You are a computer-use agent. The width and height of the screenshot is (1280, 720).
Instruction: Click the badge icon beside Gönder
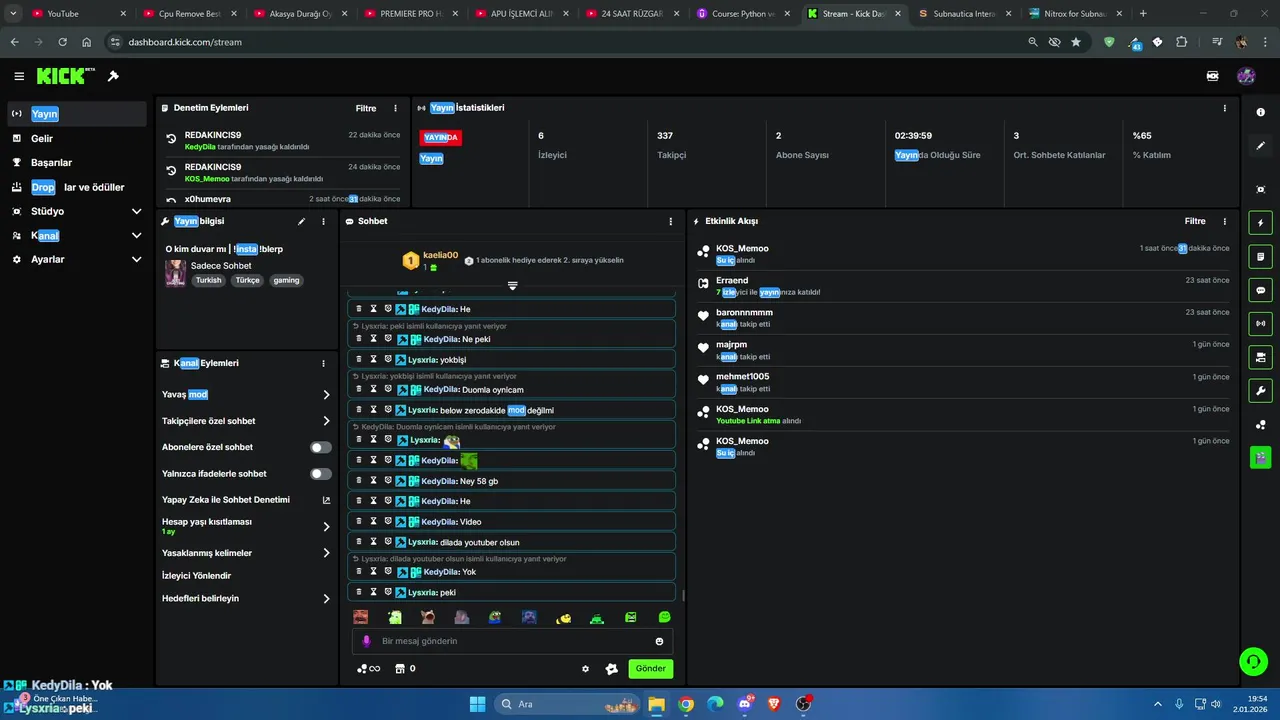(612, 669)
